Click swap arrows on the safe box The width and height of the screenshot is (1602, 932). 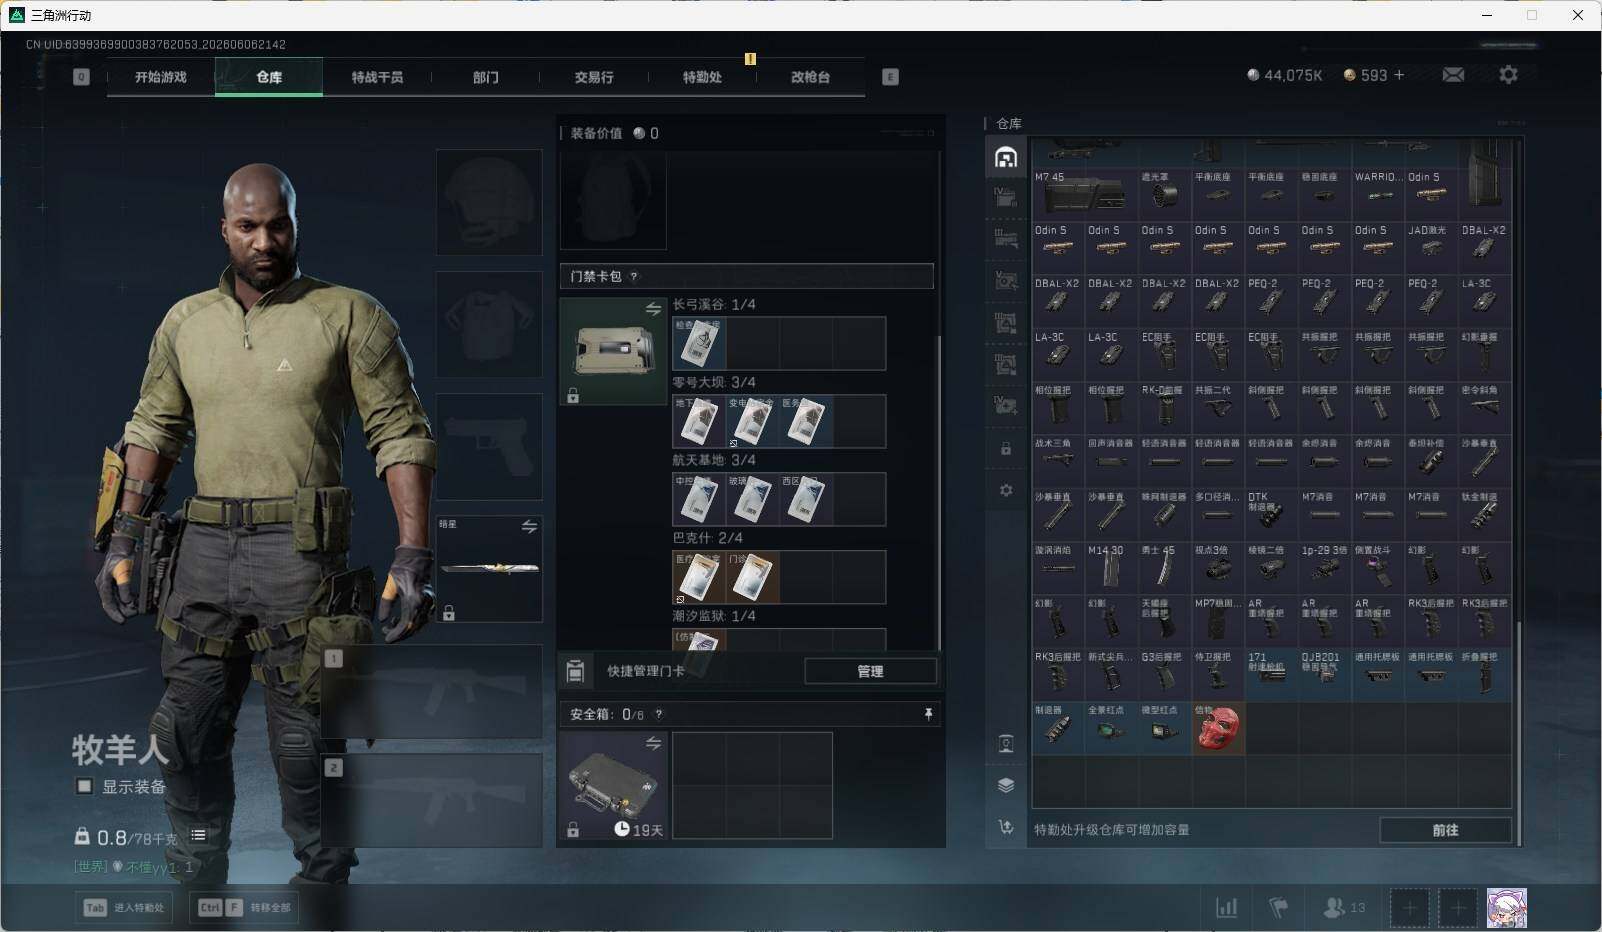click(x=653, y=743)
